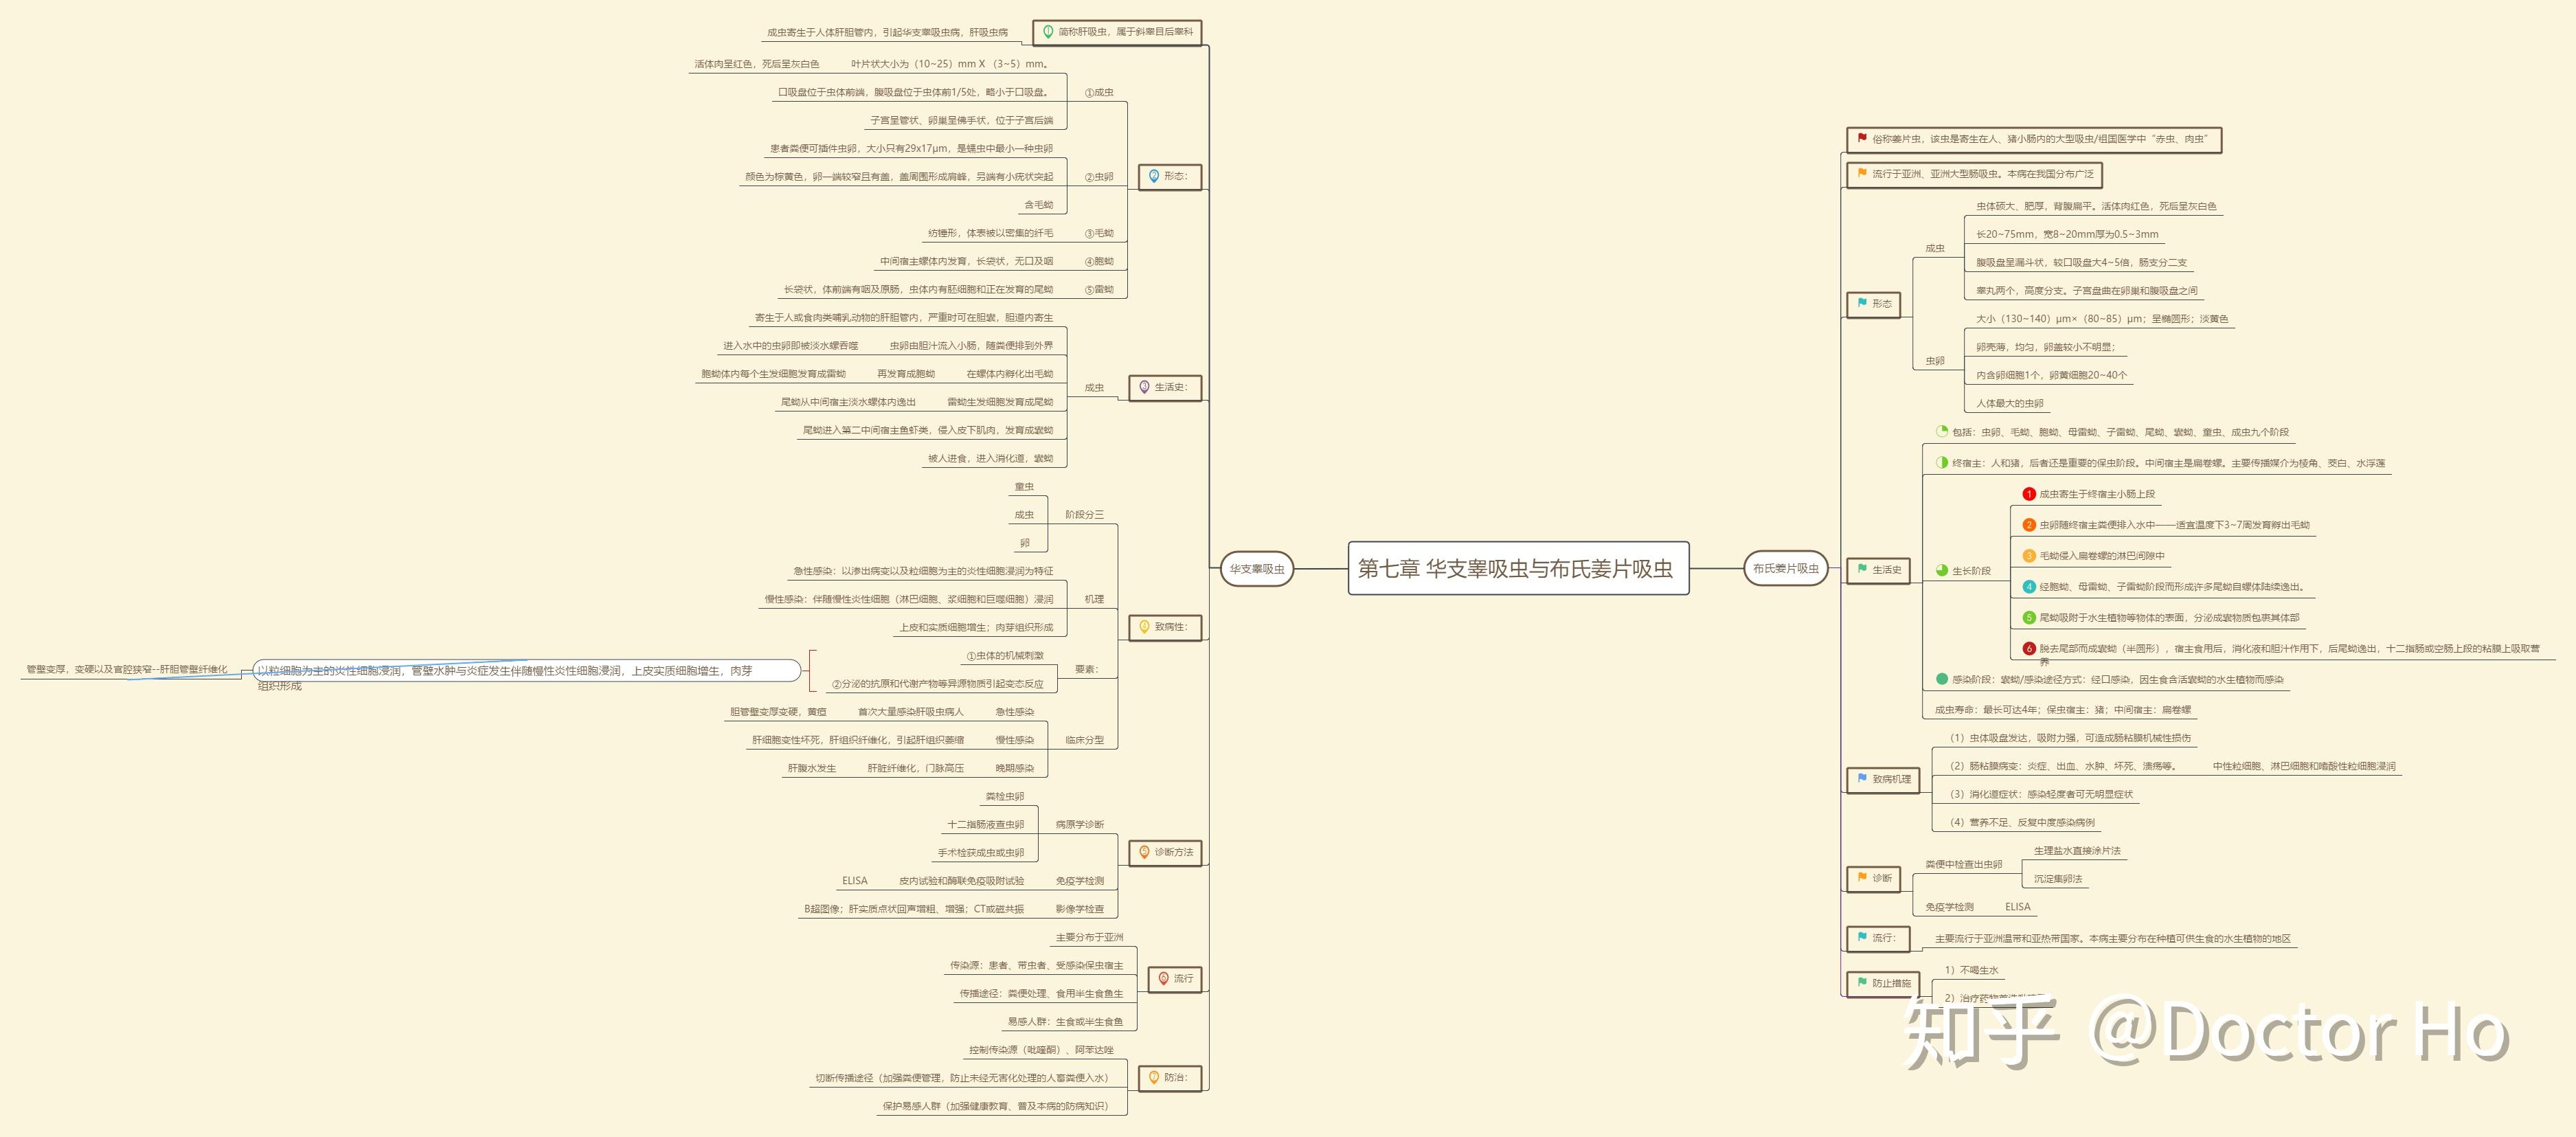2576x1137 pixels.
Task: Click the orange flag on 流行于亚洲 node
Action: [1862, 173]
